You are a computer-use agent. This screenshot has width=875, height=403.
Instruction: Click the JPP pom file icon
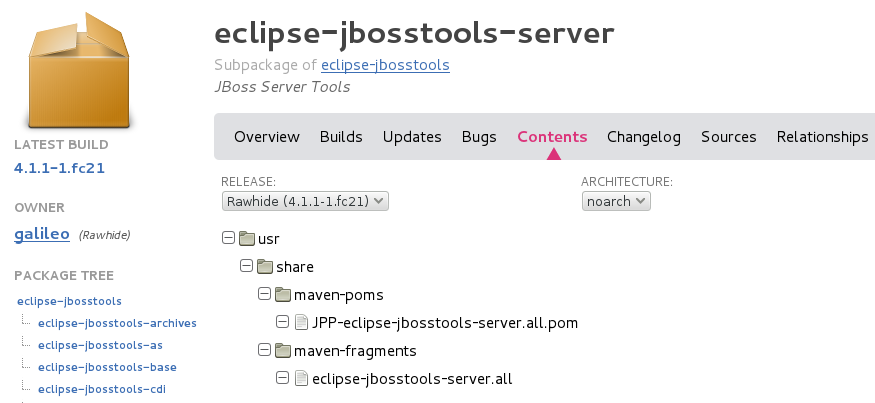[301, 323]
